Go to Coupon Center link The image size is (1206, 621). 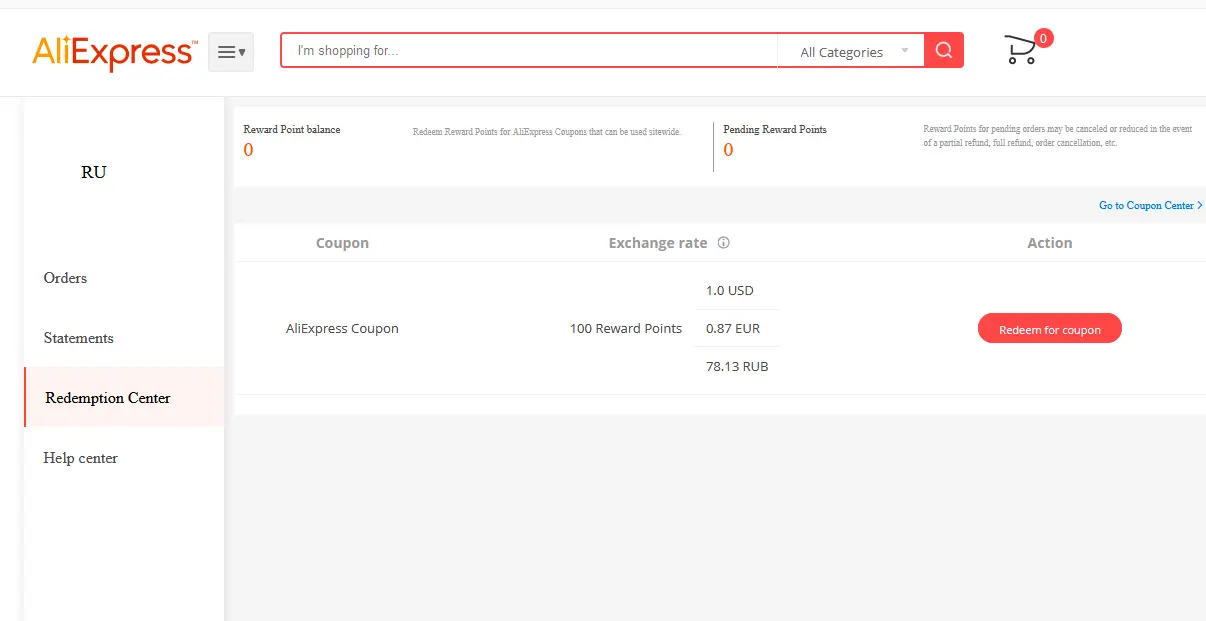(x=1150, y=205)
